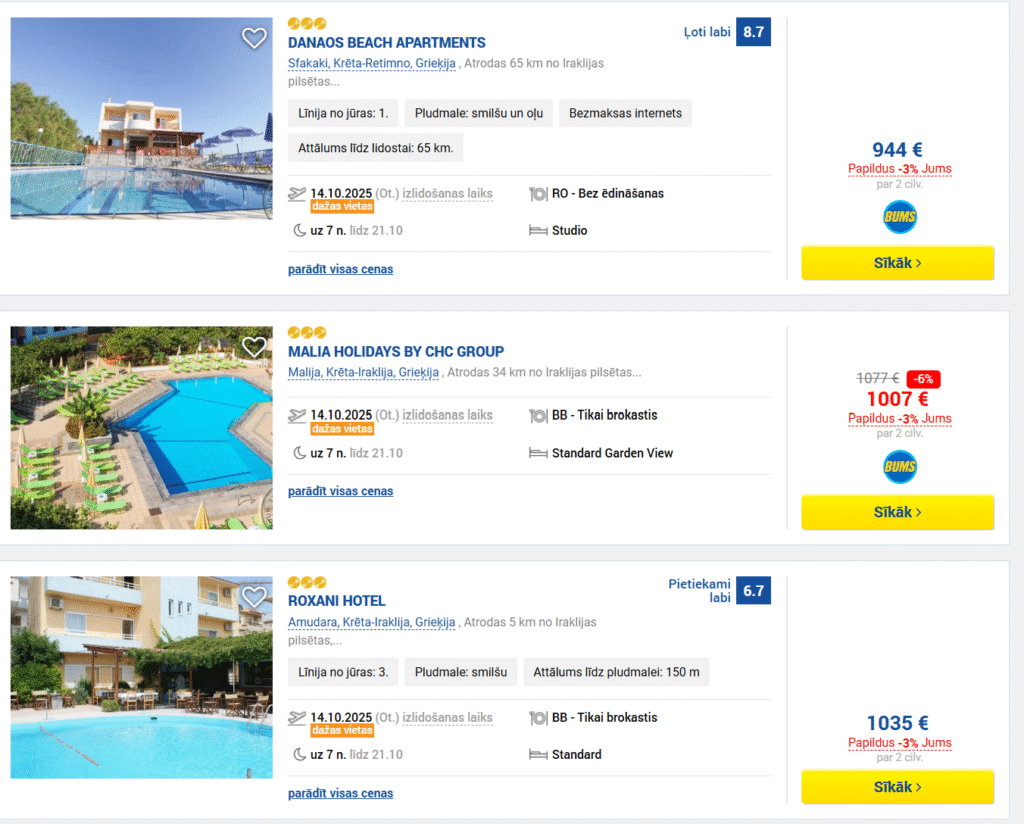The height and width of the screenshot is (824, 1024).
Task: Click BUMS logo on Danaos offer
Action: [x=899, y=217]
